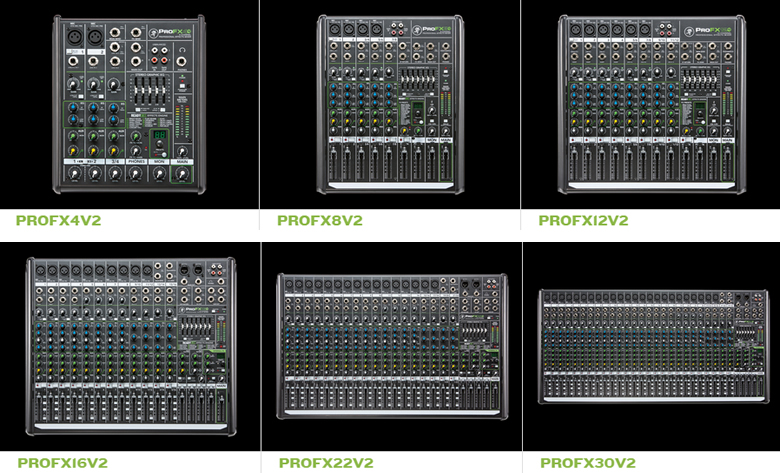This screenshot has width=780, height=473.
Task: Select the ProFX16v2 mixer image
Action: point(131,346)
